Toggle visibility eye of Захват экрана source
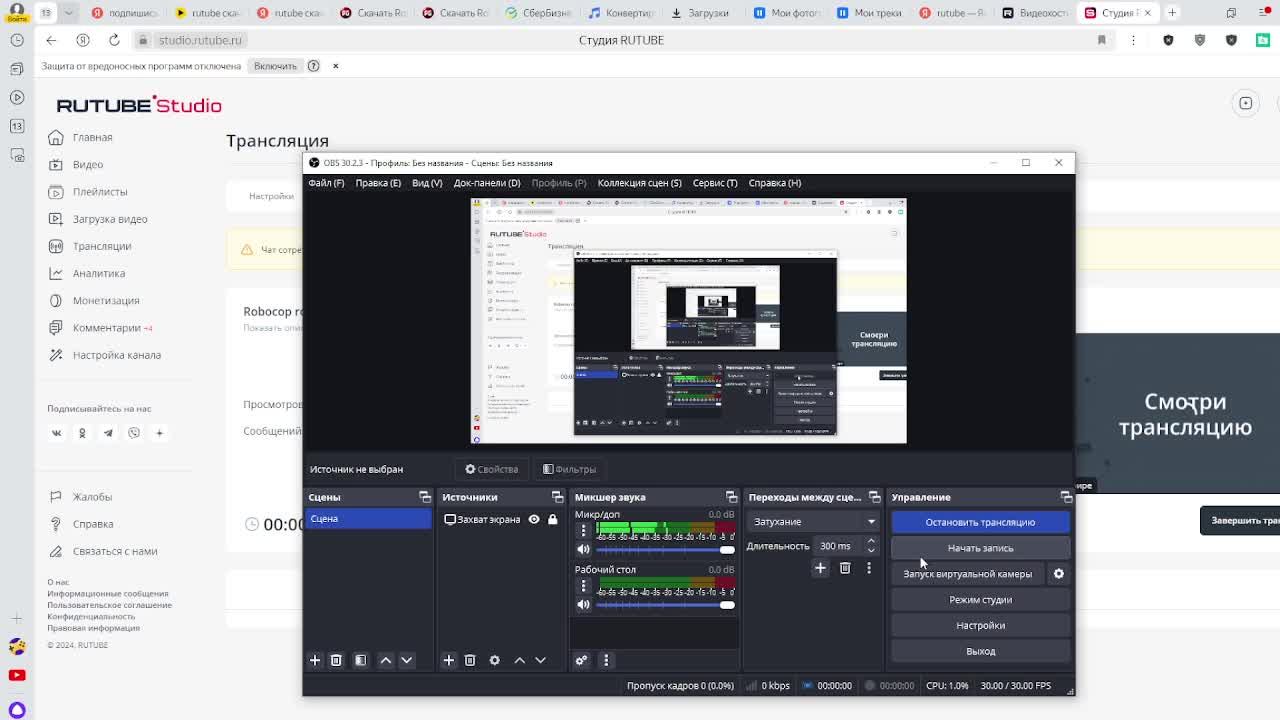 (x=534, y=519)
